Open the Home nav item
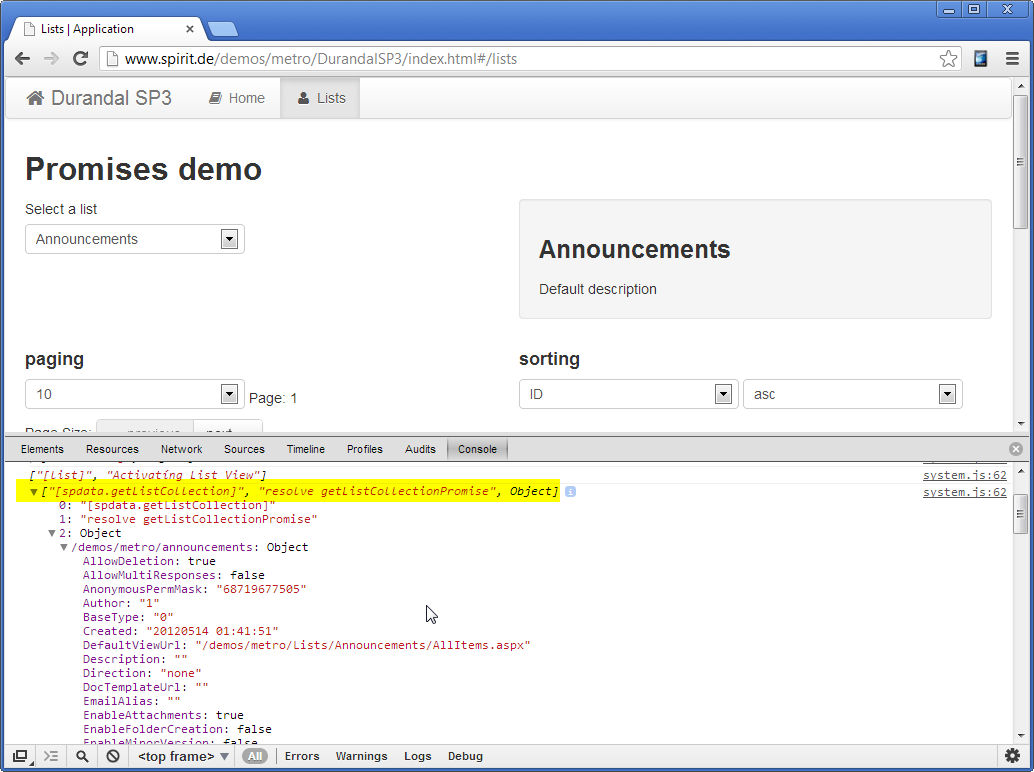Image resolution: width=1034 pixels, height=772 pixels. 237,98
